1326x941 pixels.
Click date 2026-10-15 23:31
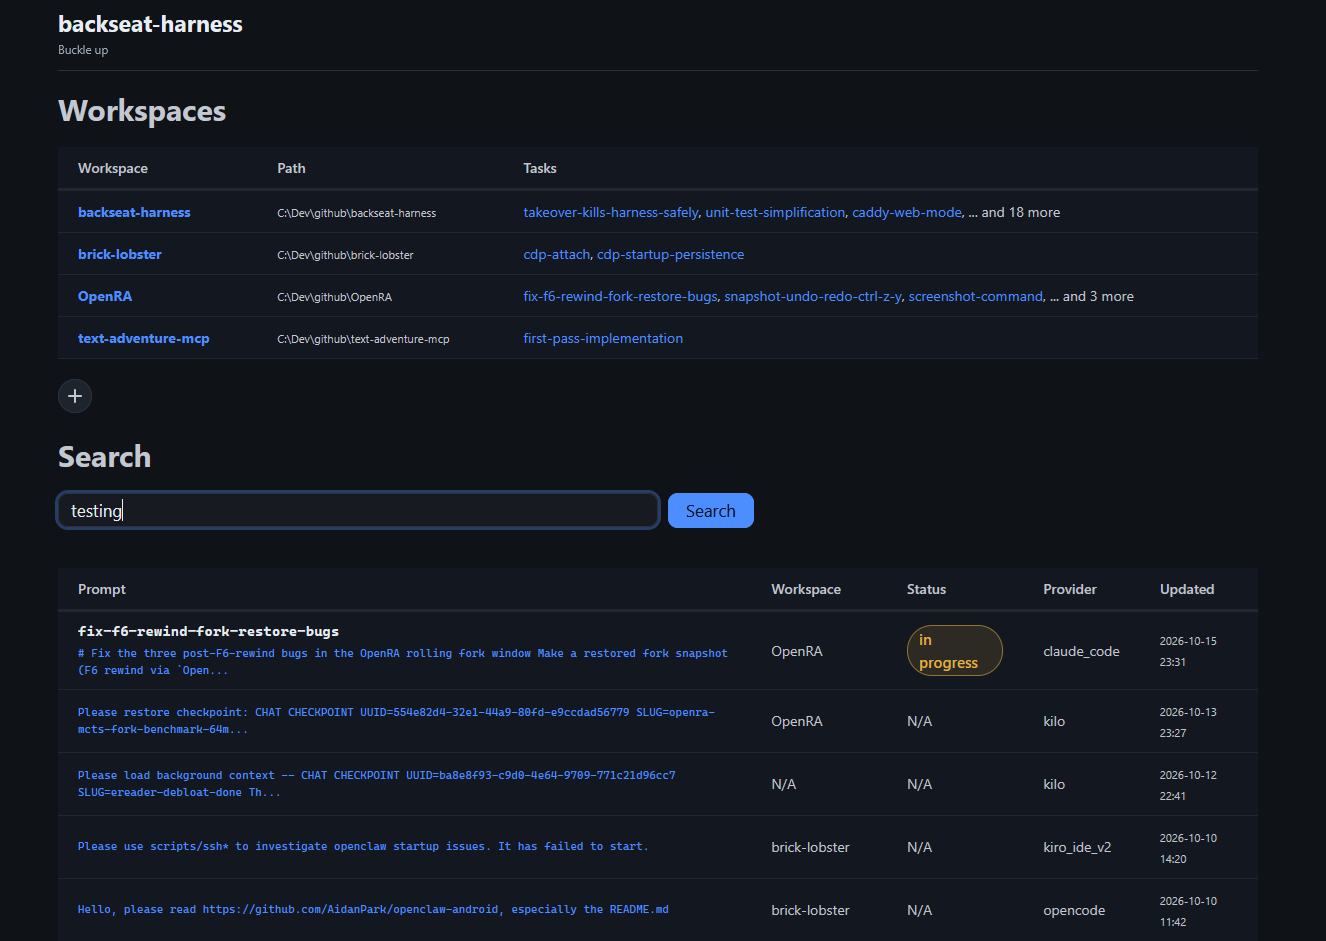coord(1188,651)
